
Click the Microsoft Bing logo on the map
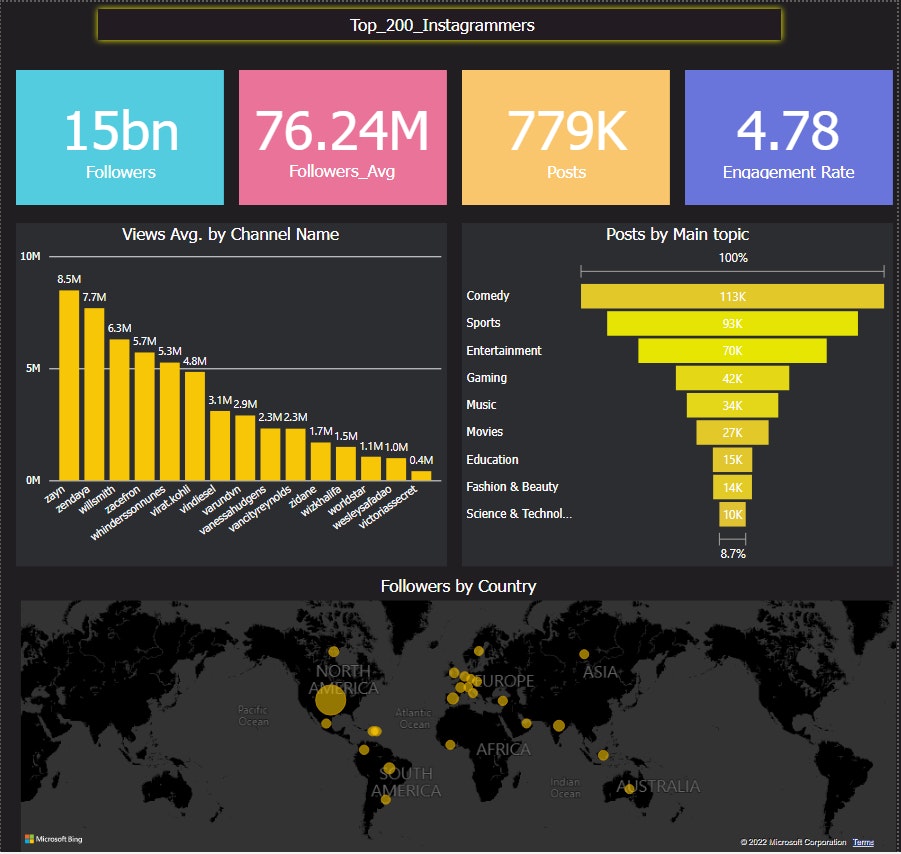(x=54, y=839)
